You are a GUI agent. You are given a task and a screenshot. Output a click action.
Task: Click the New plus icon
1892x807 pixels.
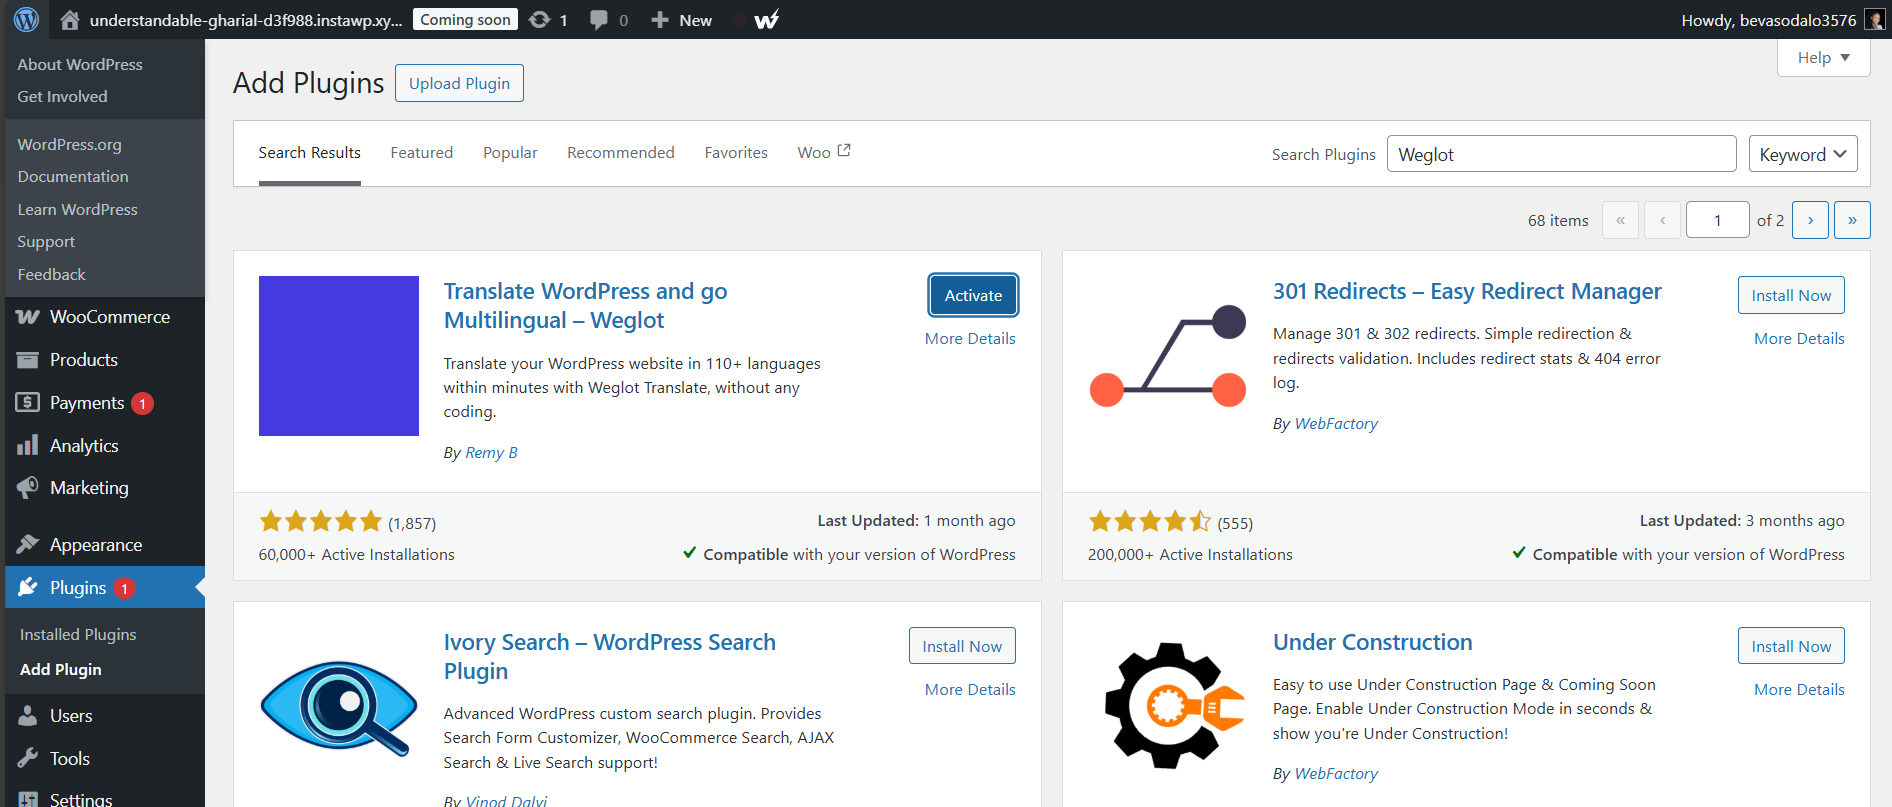click(x=659, y=20)
